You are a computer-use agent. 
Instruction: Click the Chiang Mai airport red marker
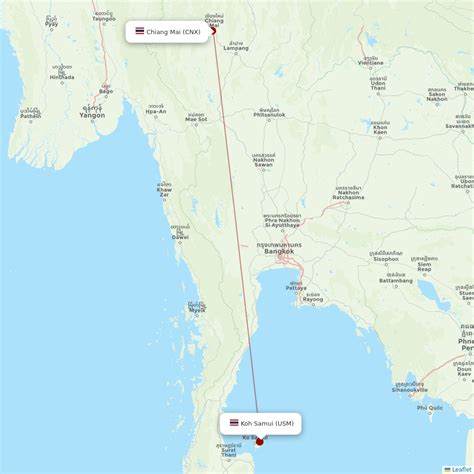coord(213,31)
